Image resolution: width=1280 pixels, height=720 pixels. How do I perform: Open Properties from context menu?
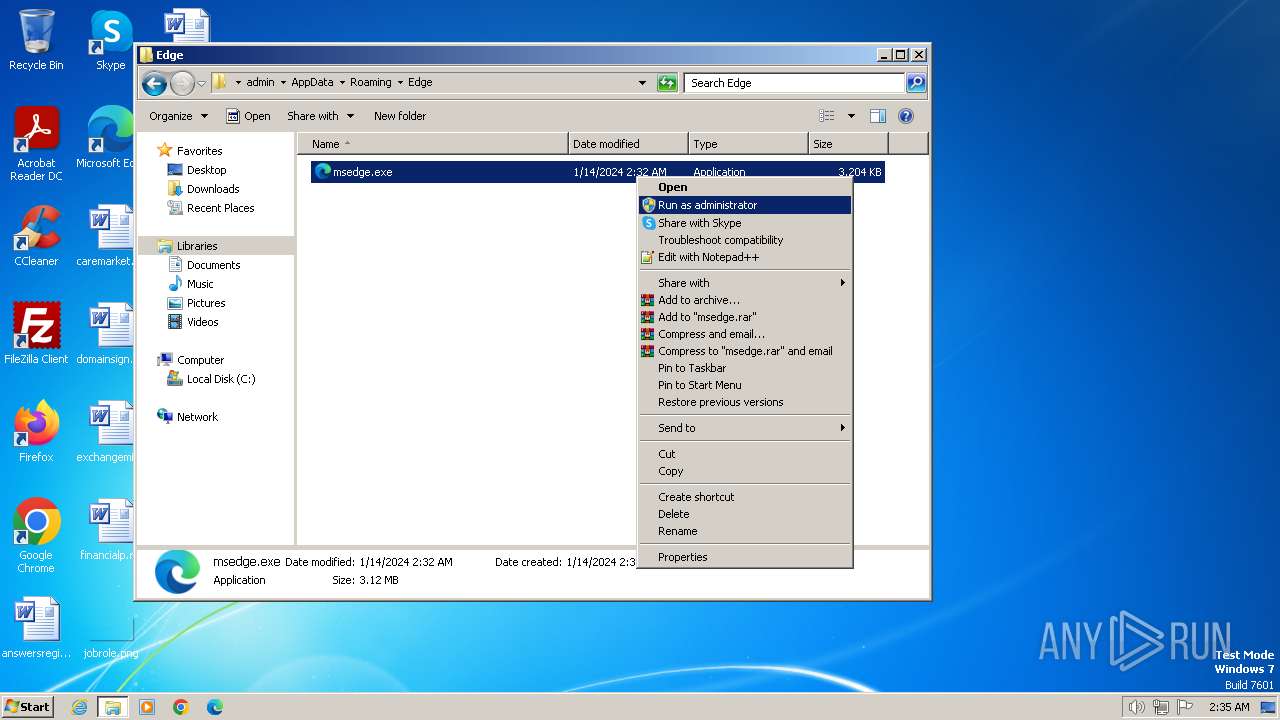(x=745, y=557)
